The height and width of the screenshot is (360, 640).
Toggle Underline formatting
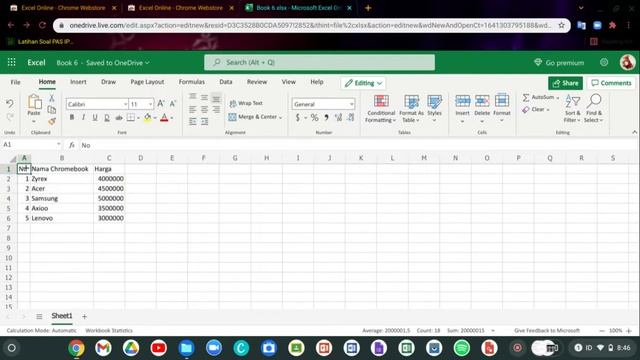click(x=95, y=118)
